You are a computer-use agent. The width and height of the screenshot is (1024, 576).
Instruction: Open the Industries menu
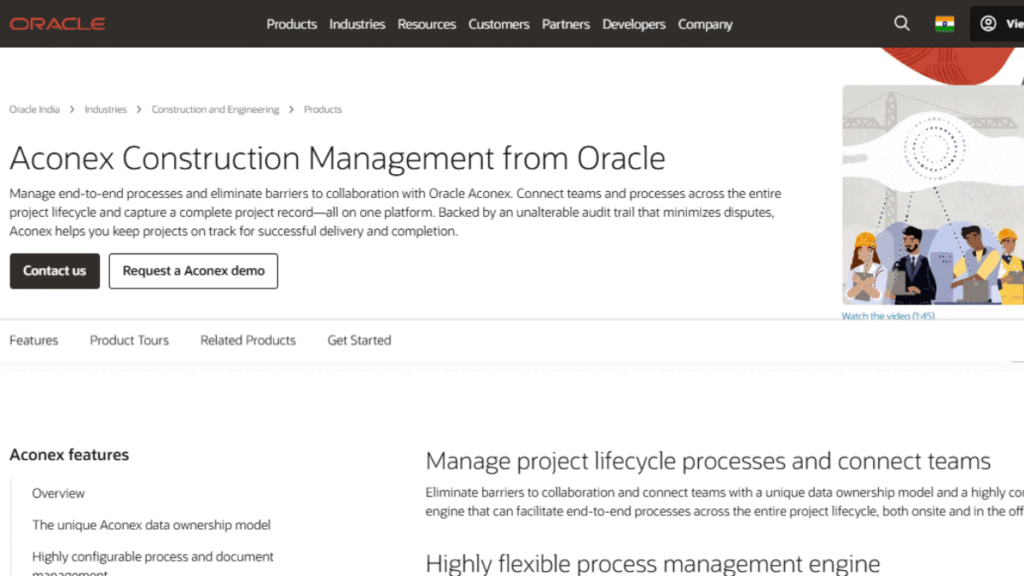click(357, 24)
